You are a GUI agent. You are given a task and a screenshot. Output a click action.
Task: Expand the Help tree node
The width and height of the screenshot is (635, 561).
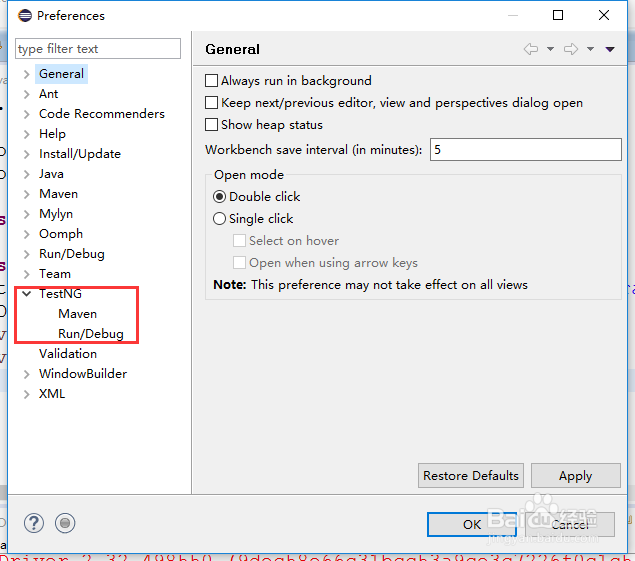[x=27, y=134]
